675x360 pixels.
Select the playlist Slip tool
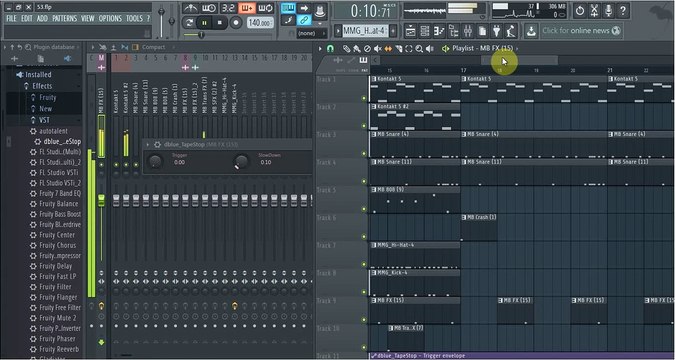388,49
